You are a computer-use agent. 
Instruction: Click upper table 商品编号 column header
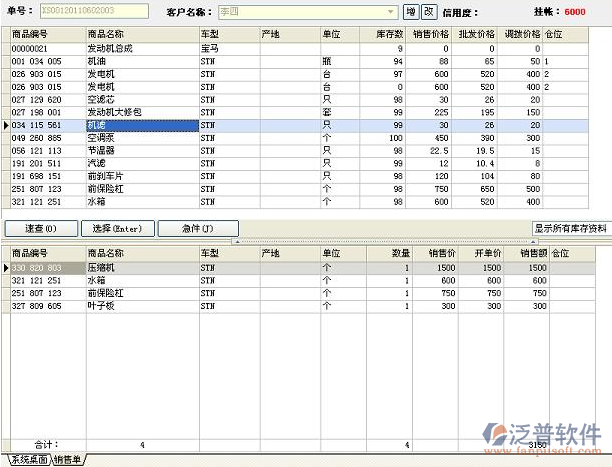pos(46,34)
